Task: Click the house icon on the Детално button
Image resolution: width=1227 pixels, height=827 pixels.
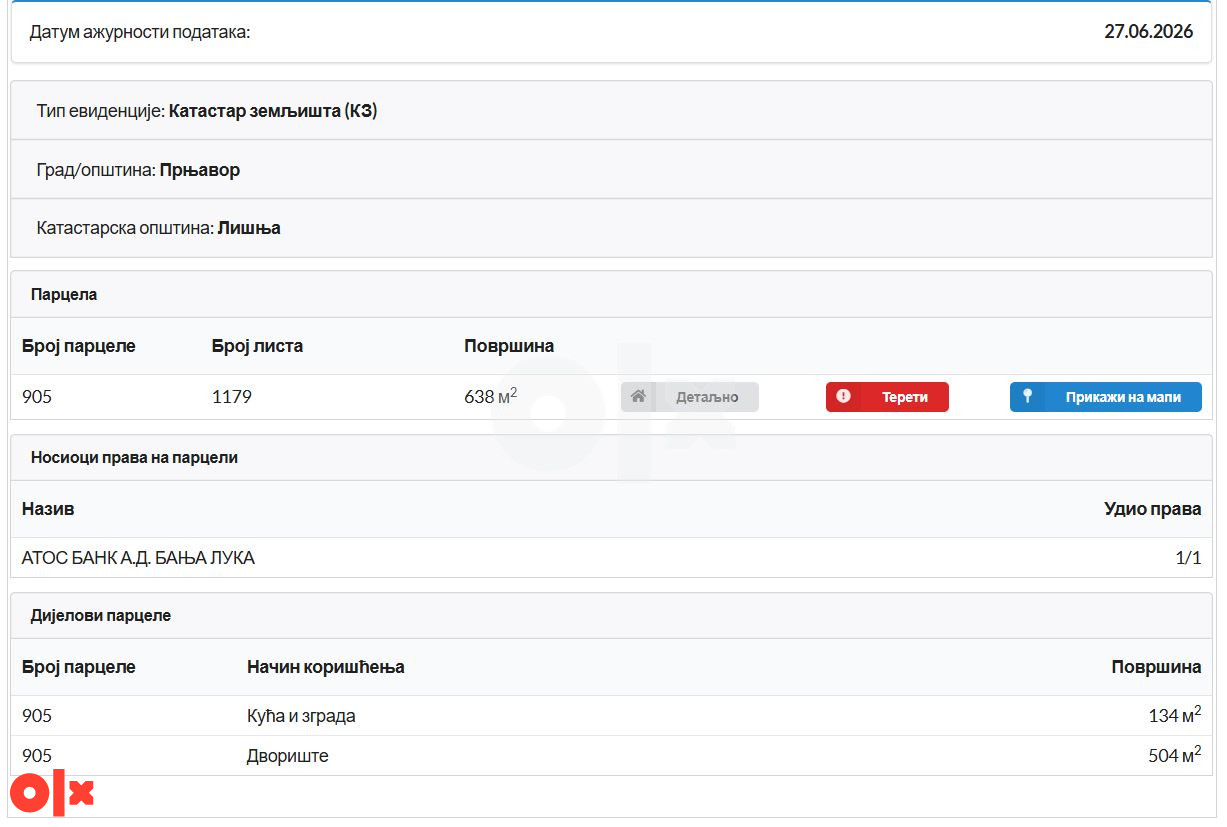Action: (x=638, y=397)
